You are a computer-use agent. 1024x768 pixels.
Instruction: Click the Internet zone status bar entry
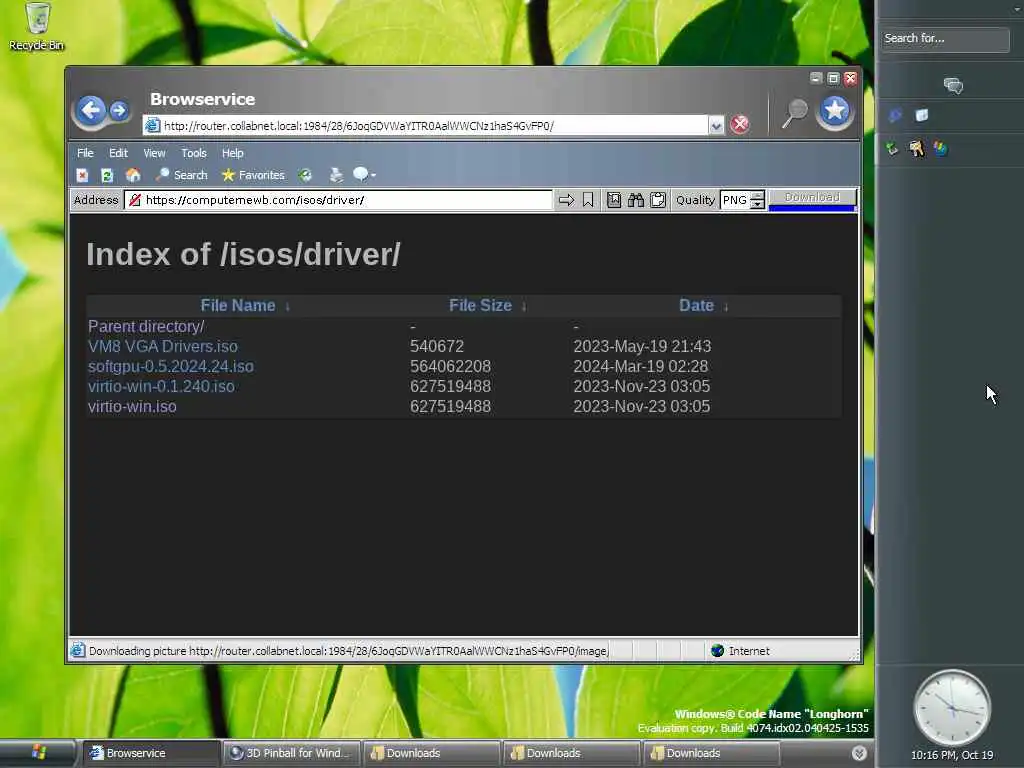(741, 650)
